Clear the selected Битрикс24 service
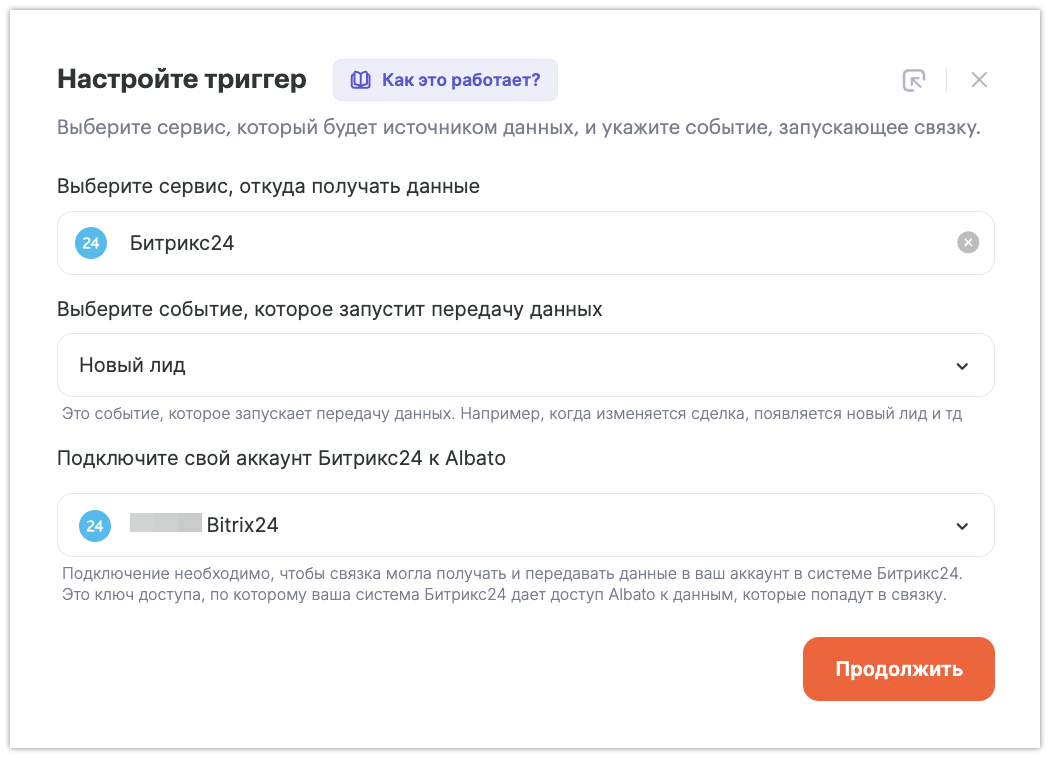Screen dimensions: 1050x758 [967, 242]
